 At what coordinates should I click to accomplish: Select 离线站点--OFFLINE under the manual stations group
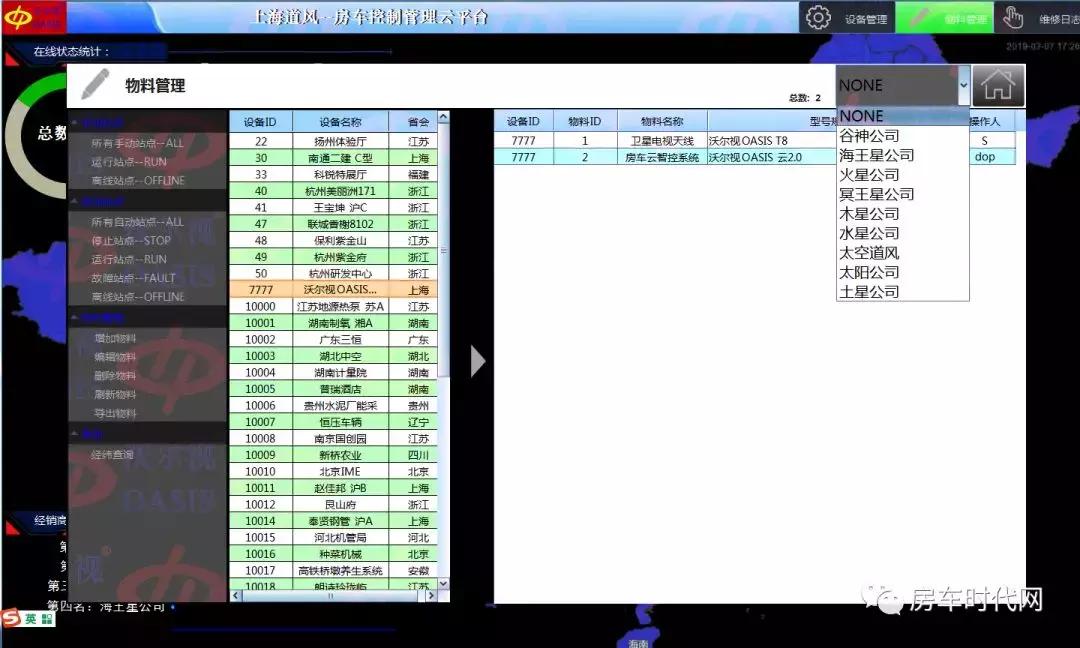pos(138,180)
